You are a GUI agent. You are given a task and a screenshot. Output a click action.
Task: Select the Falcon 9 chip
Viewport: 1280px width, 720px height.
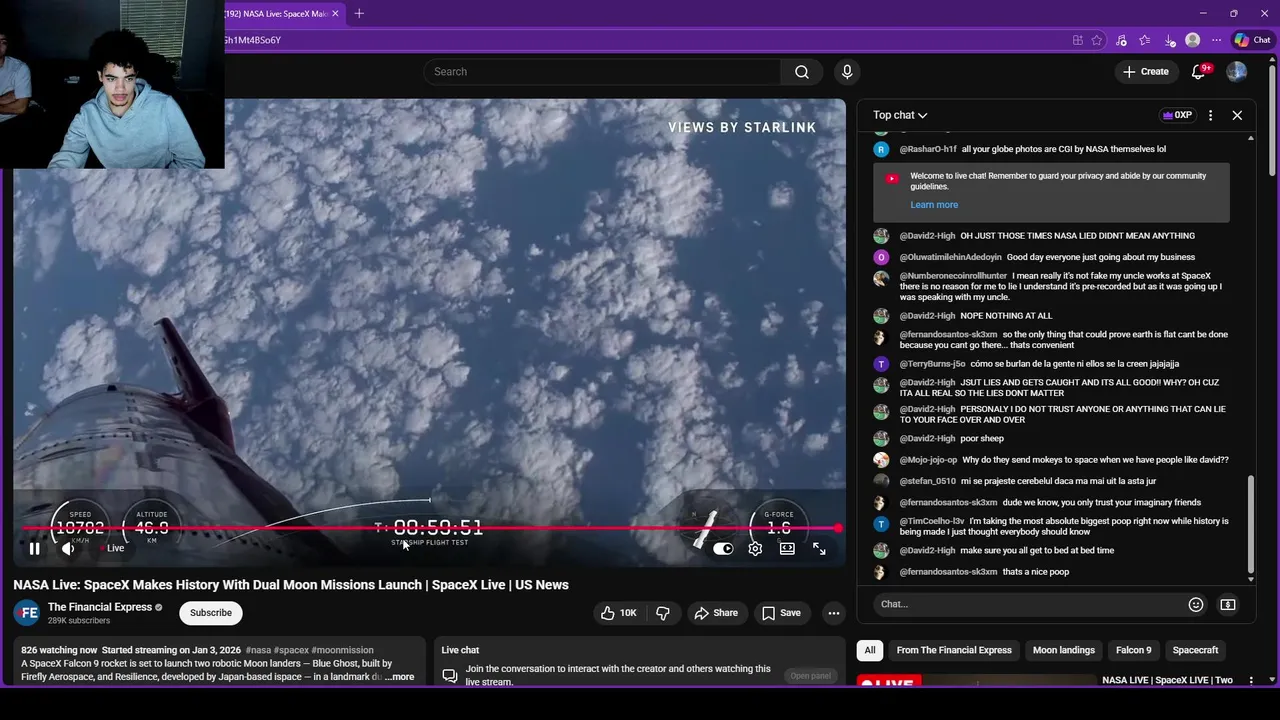coord(1134,650)
